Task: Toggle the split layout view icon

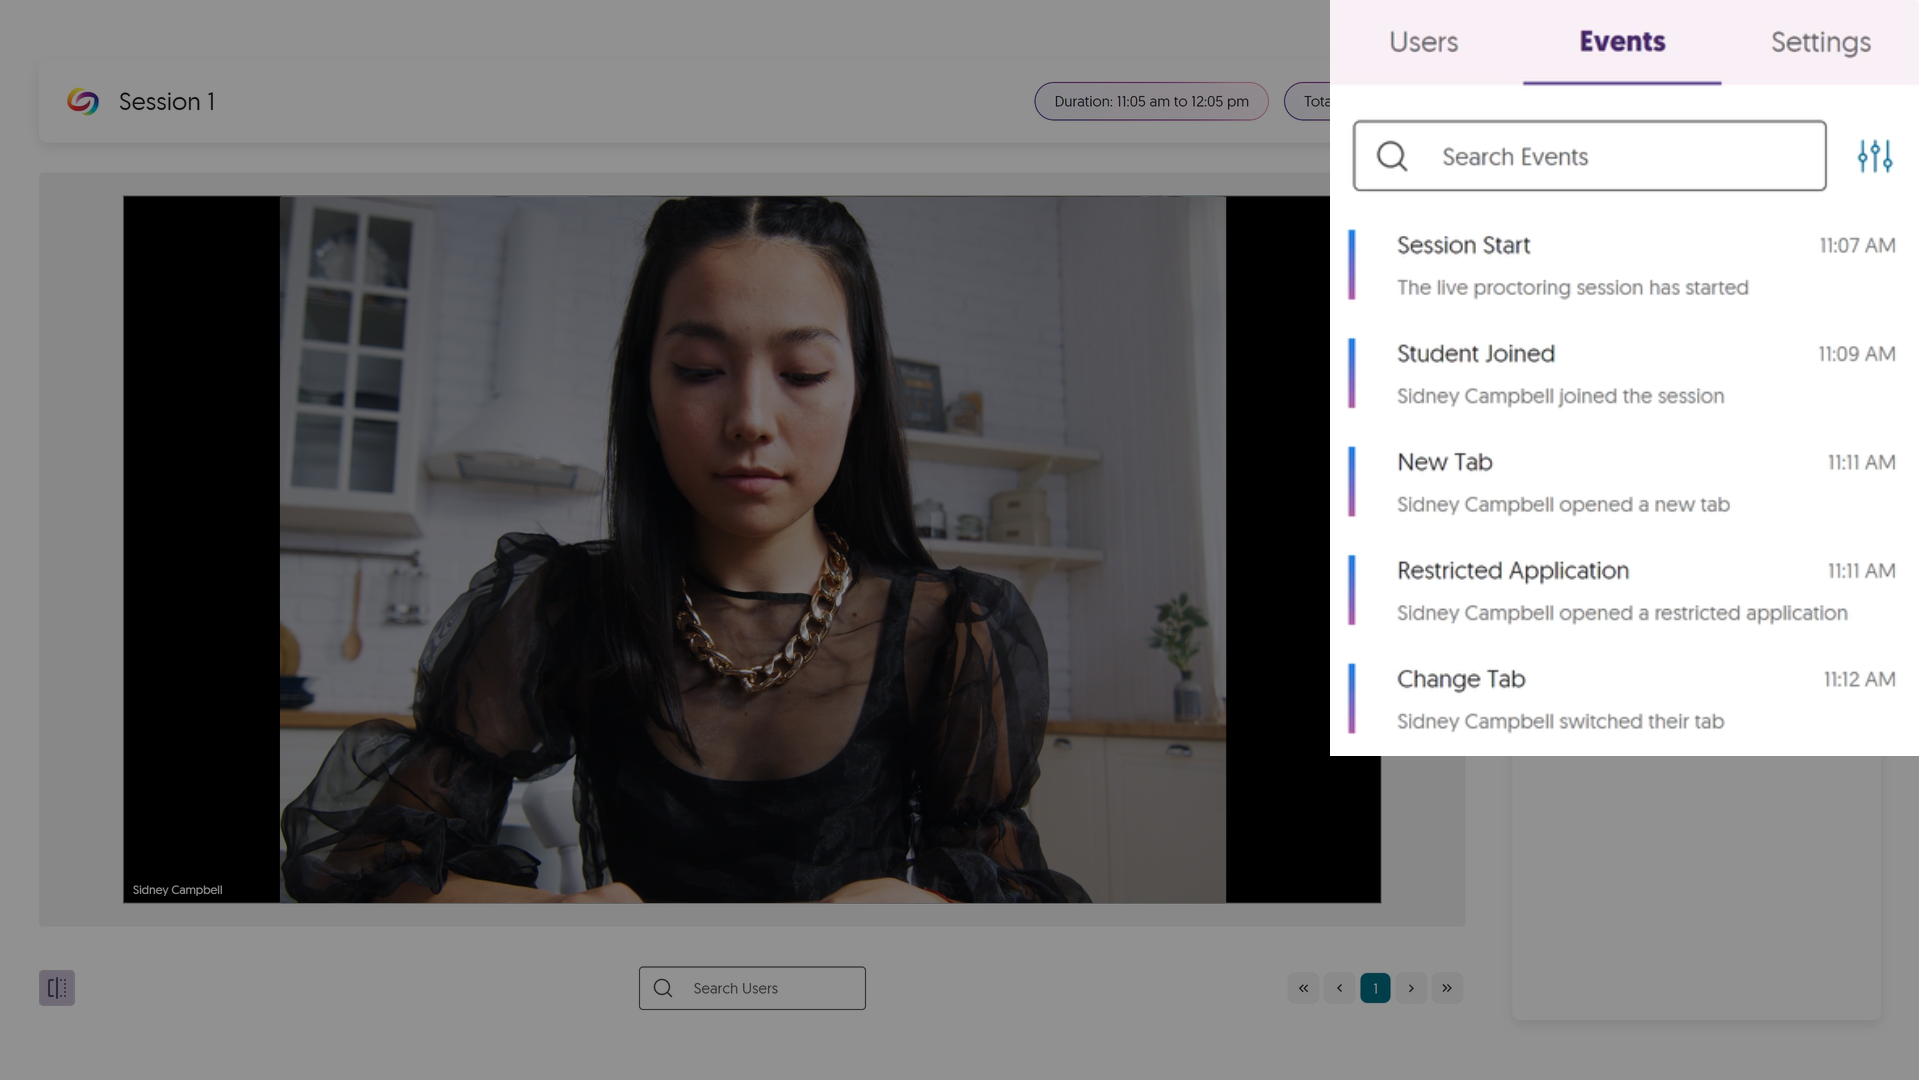Action: coord(57,988)
